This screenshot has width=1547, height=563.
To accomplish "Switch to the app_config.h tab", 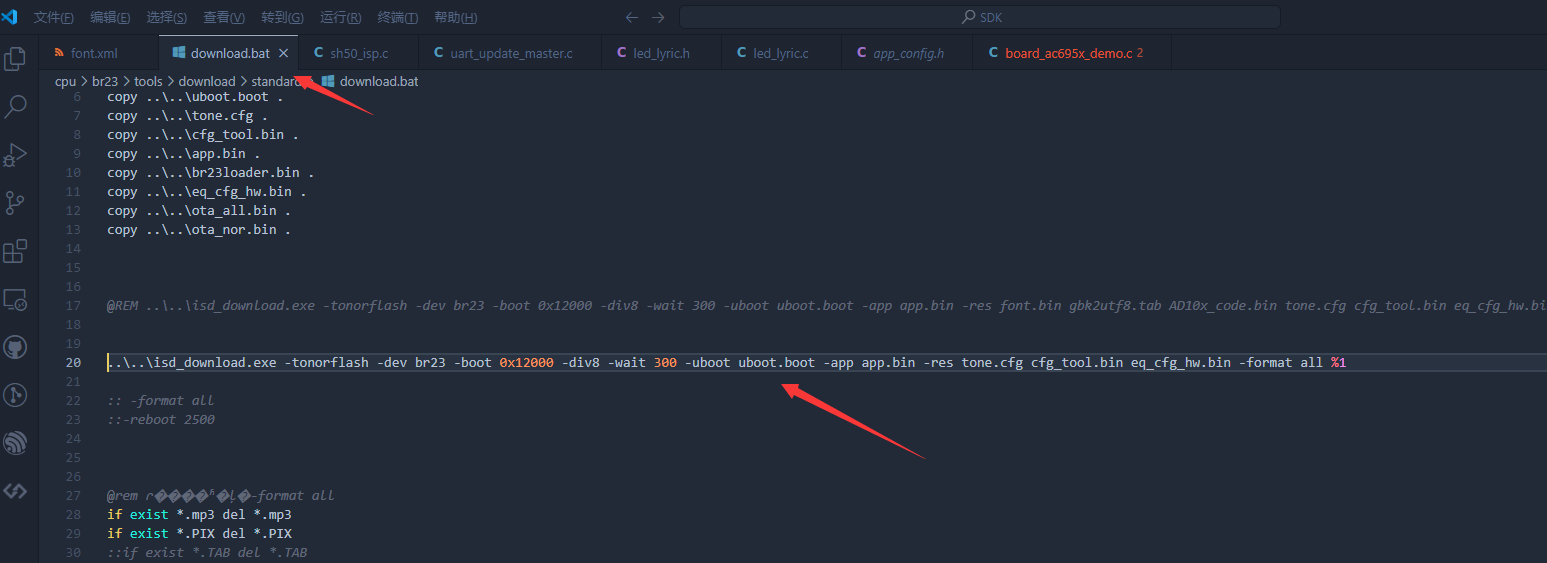I will (907, 53).
